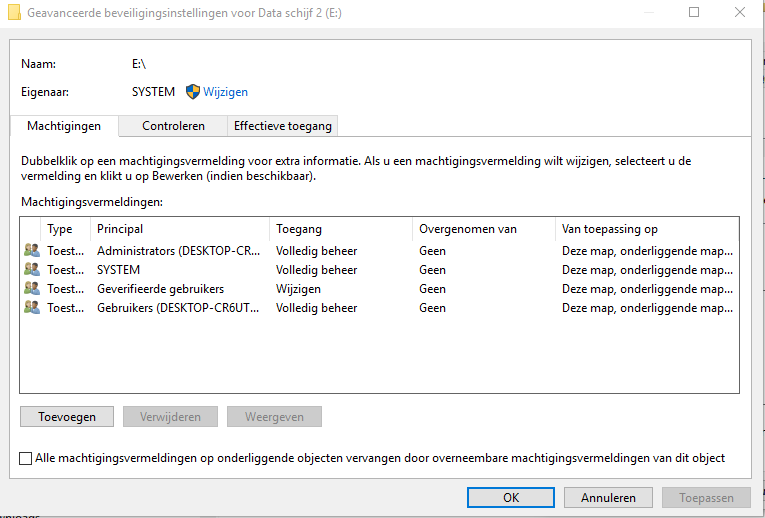Click Annuleren to cancel the dialog
The image size is (765, 518).
coord(608,497)
